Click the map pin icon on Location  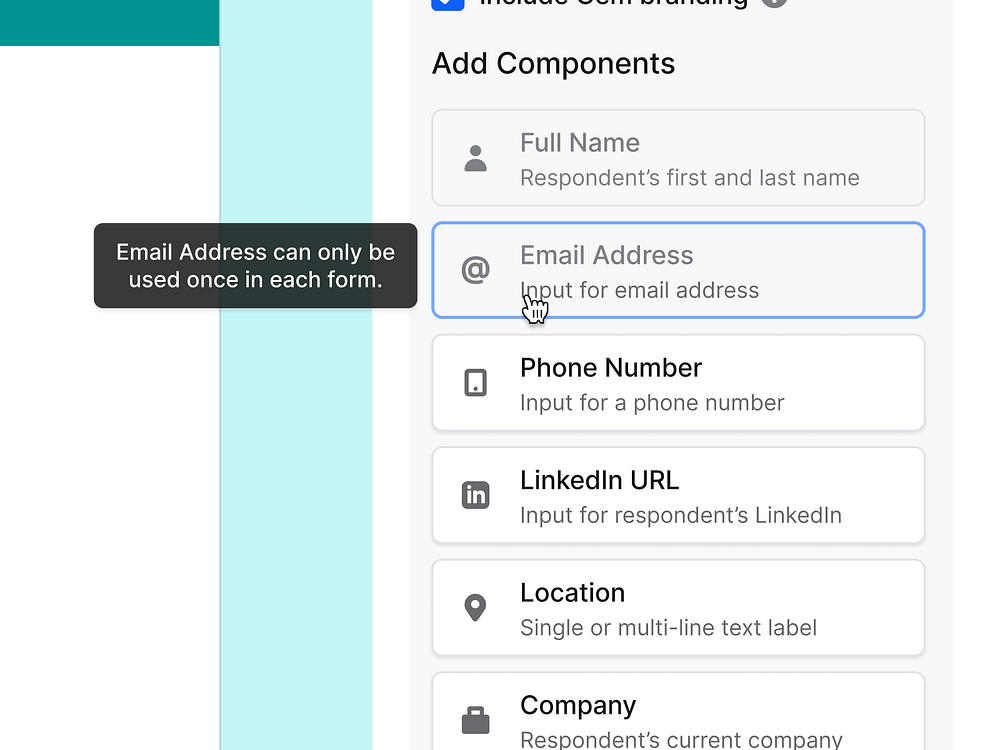pyautogui.click(x=475, y=607)
